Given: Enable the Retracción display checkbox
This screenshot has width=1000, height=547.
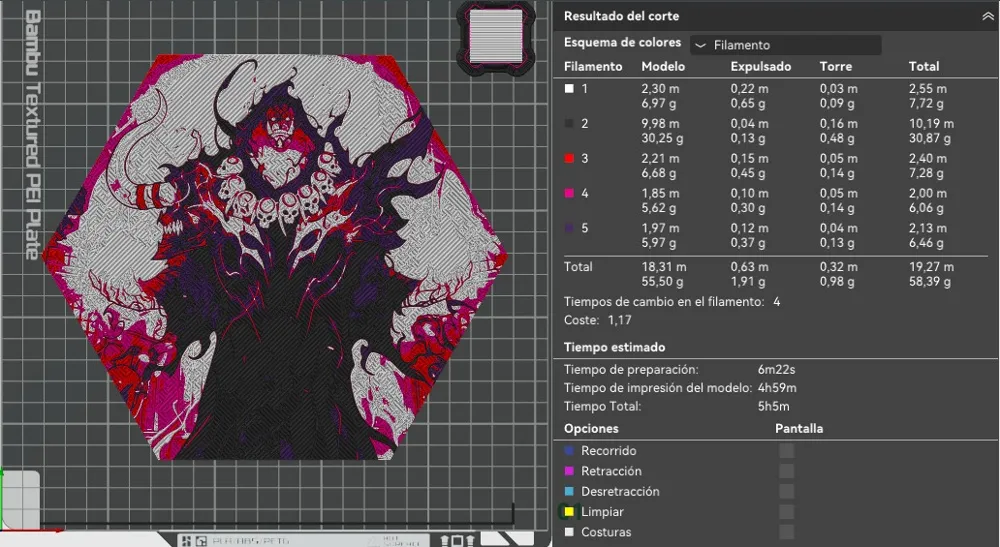Looking at the screenshot, I should click(x=786, y=471).
